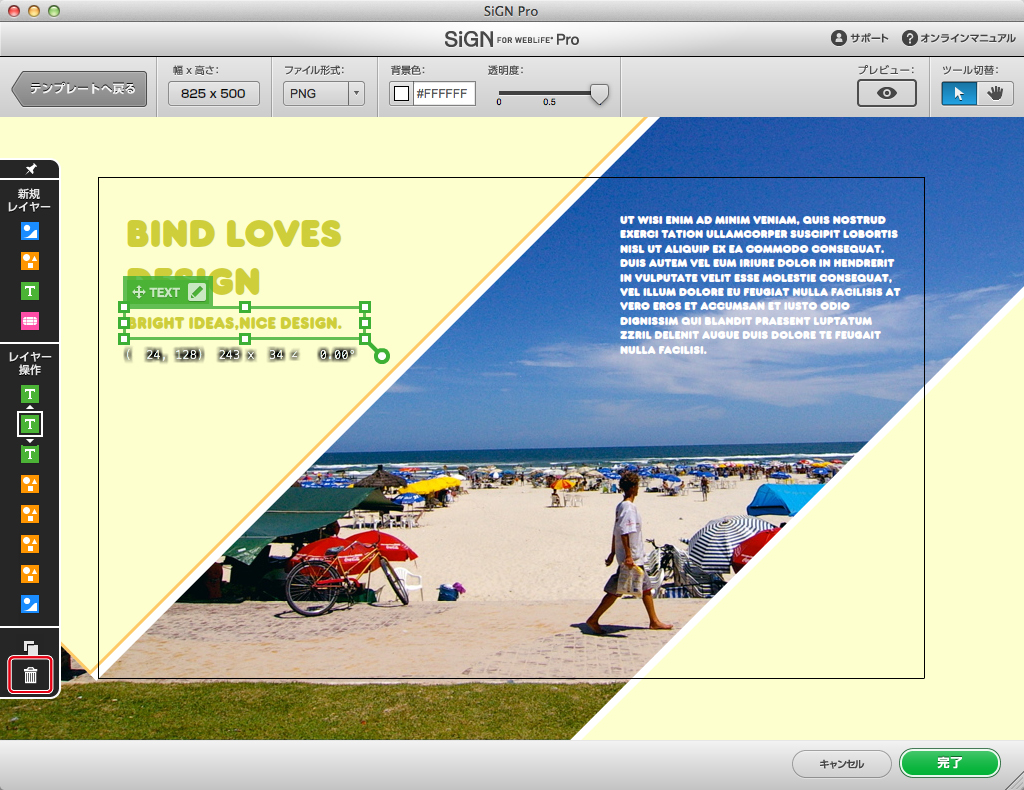The height and width of the screenshot is (790, 1024).
Task: Click the キャンセル button
Action: (841, 763)
